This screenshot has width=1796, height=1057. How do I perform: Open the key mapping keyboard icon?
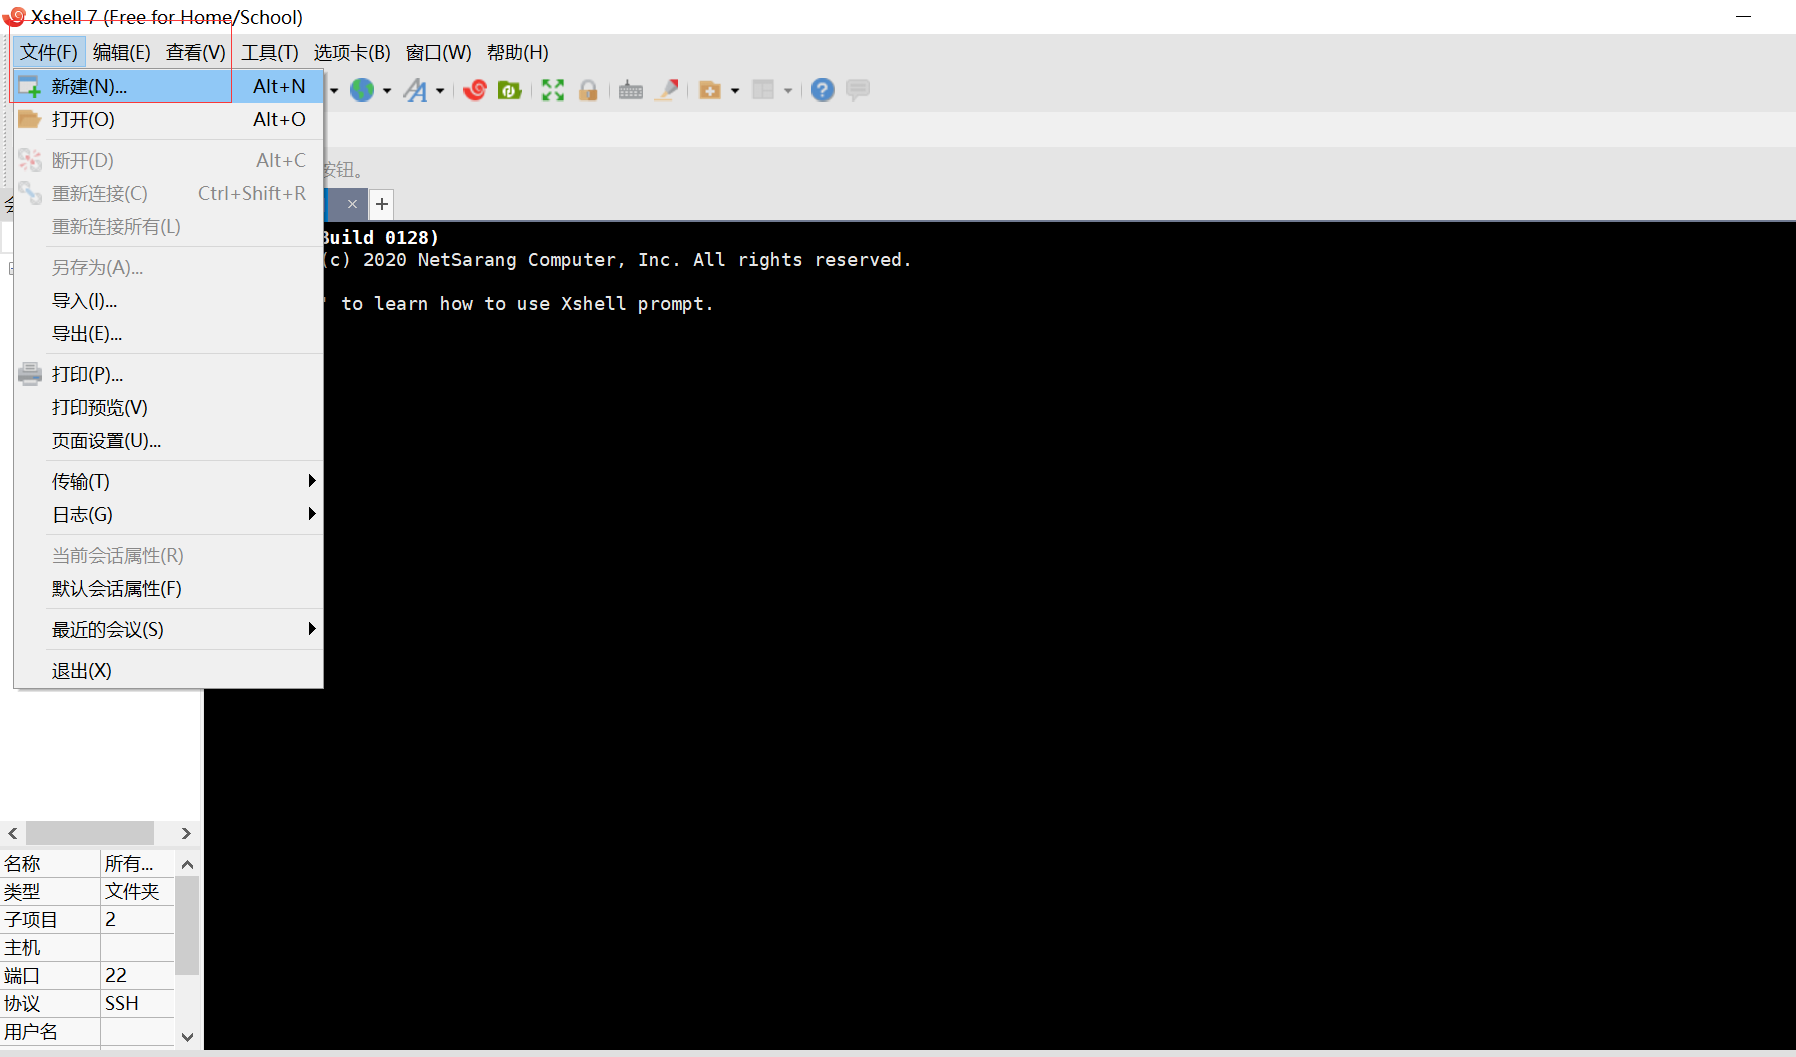631,90
